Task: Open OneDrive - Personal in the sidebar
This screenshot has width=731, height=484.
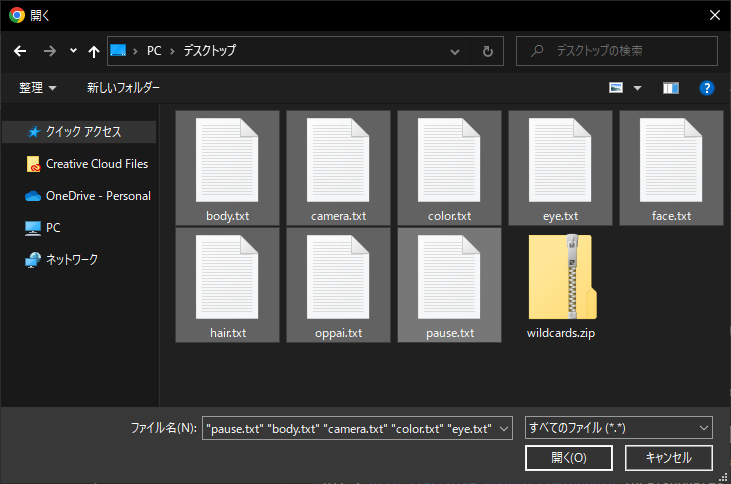Action: [97, 196]
